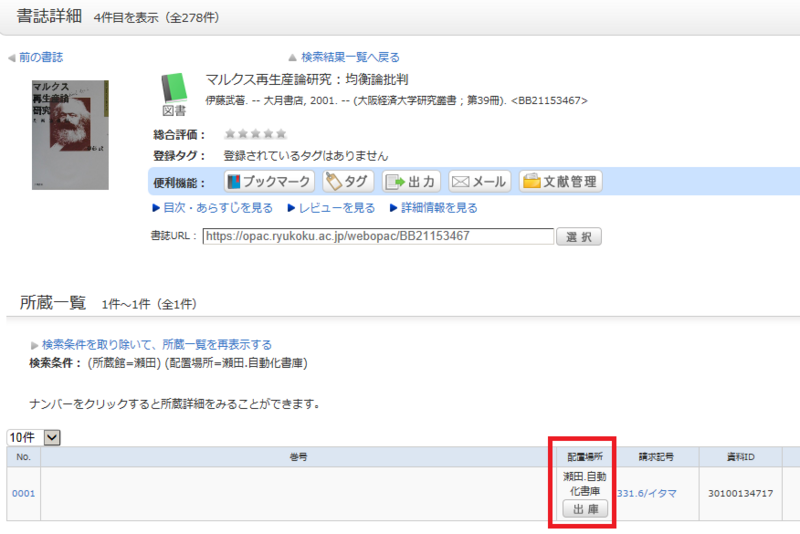Click the タグ tag button
Viewport: 800px width, 534px height.
point(347,182)
